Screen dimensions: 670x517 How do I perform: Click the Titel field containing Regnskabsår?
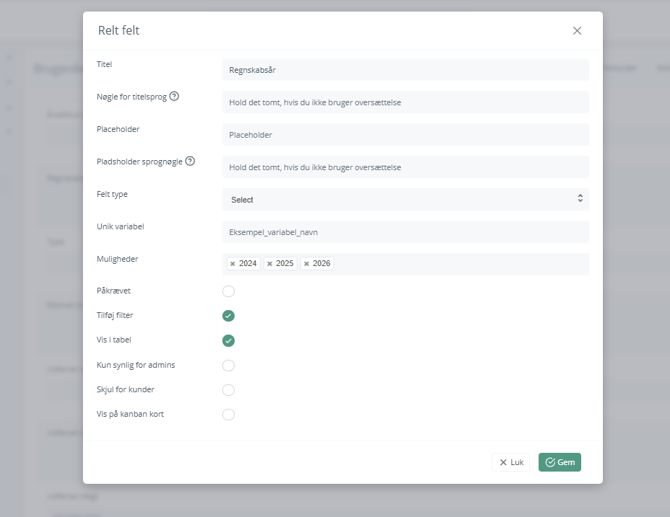click(x=405, y=70)
